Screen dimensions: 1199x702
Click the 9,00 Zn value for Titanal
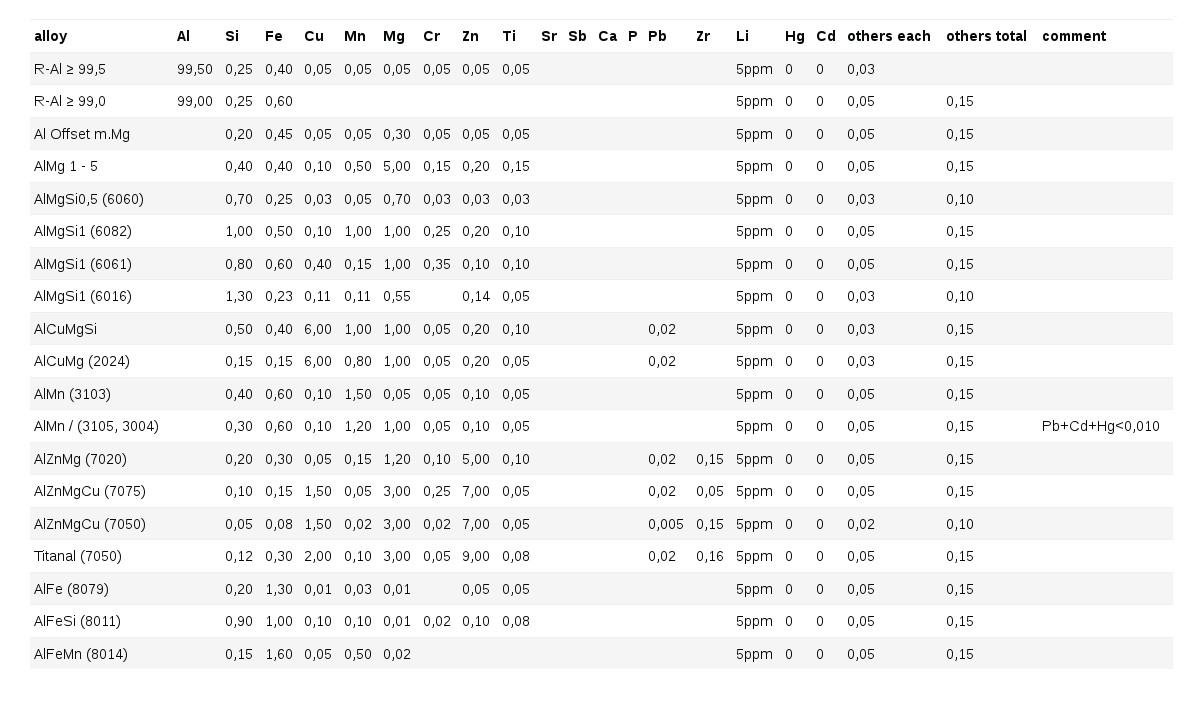click(476, 556)
